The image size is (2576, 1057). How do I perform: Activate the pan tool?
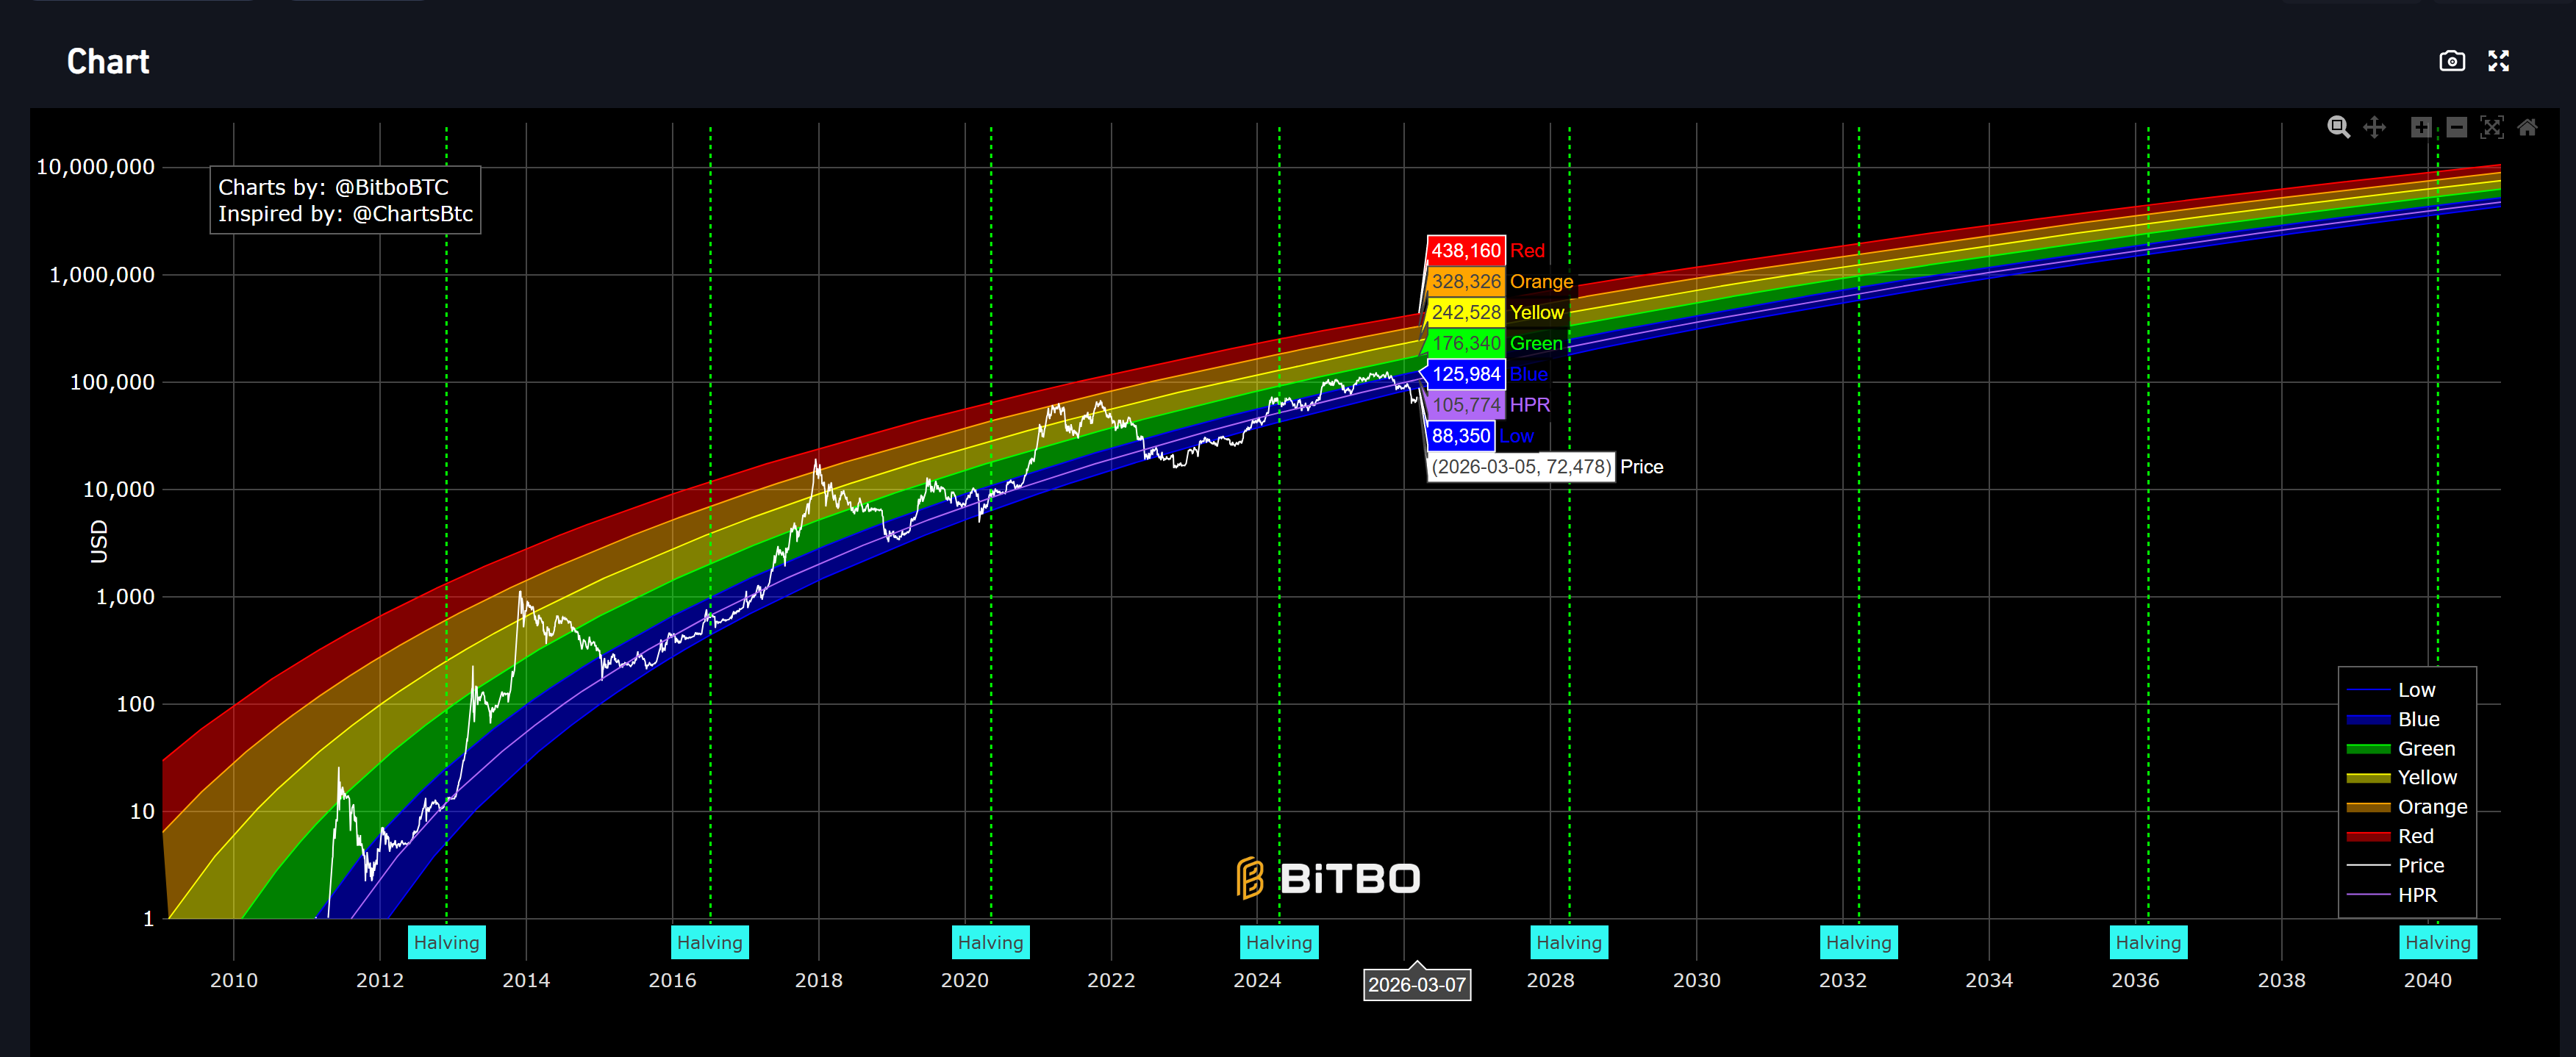2375,127
